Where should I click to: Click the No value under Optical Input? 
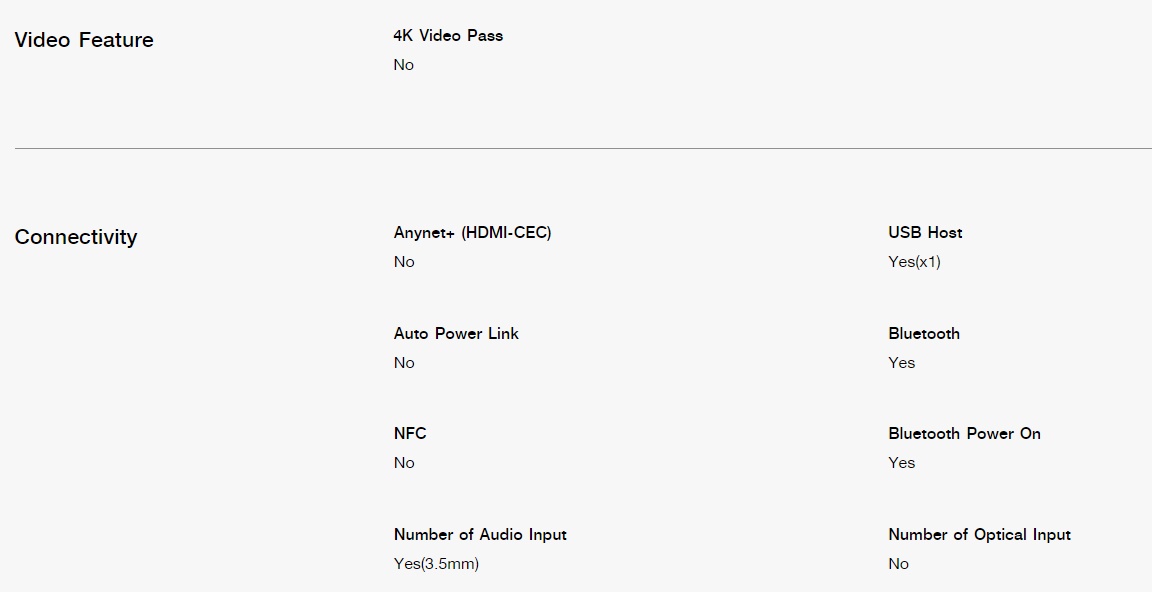(898, 563)
